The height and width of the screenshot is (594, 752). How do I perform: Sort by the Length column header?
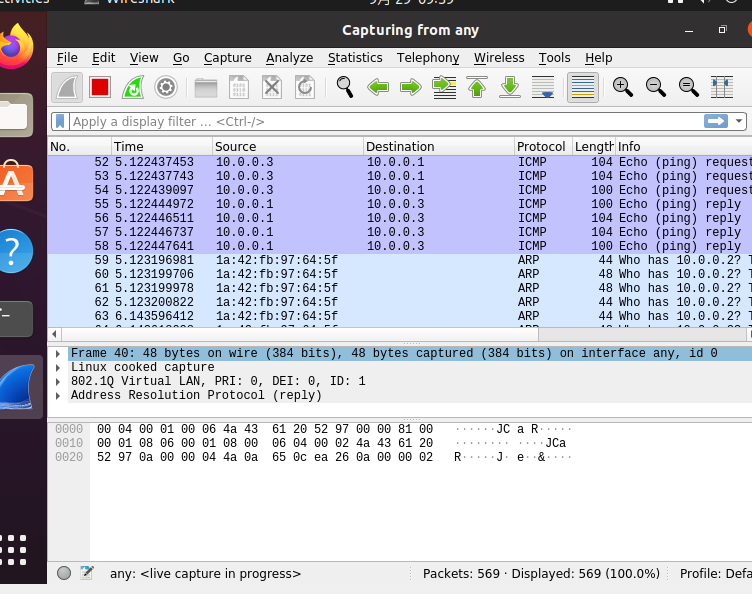pyautogui.click(x=594, y=147)
